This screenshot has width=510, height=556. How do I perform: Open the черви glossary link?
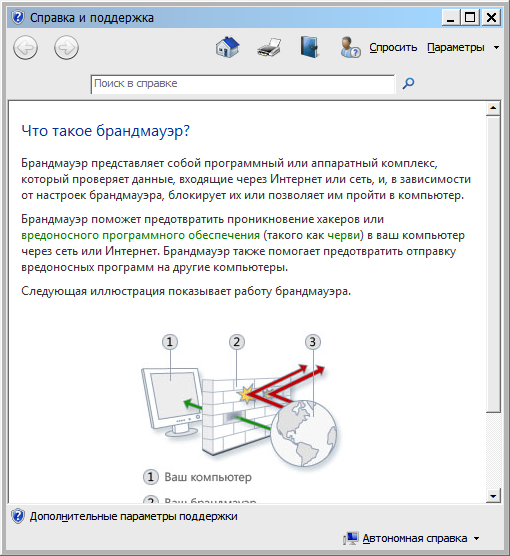pyautogui.click(x=344, y=235)
